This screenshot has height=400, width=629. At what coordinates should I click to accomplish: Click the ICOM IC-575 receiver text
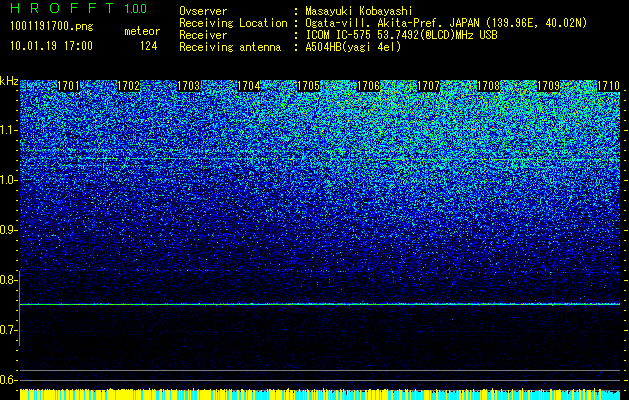click(x=401, y=35)
